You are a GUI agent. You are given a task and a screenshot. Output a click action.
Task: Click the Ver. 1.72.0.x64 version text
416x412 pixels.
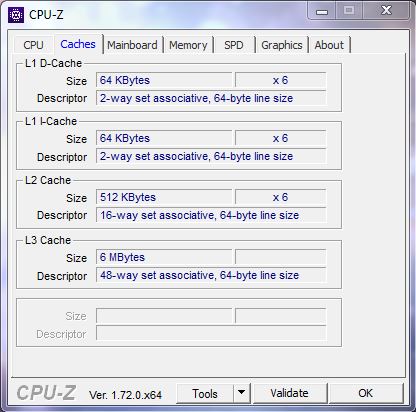point(125,395)
